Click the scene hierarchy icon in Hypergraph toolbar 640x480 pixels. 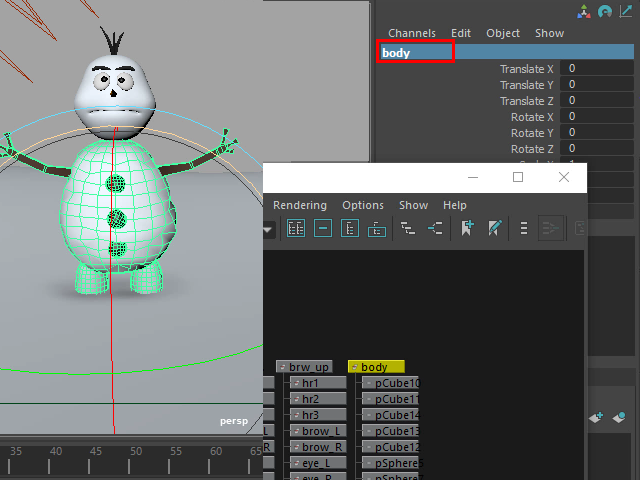407,229
